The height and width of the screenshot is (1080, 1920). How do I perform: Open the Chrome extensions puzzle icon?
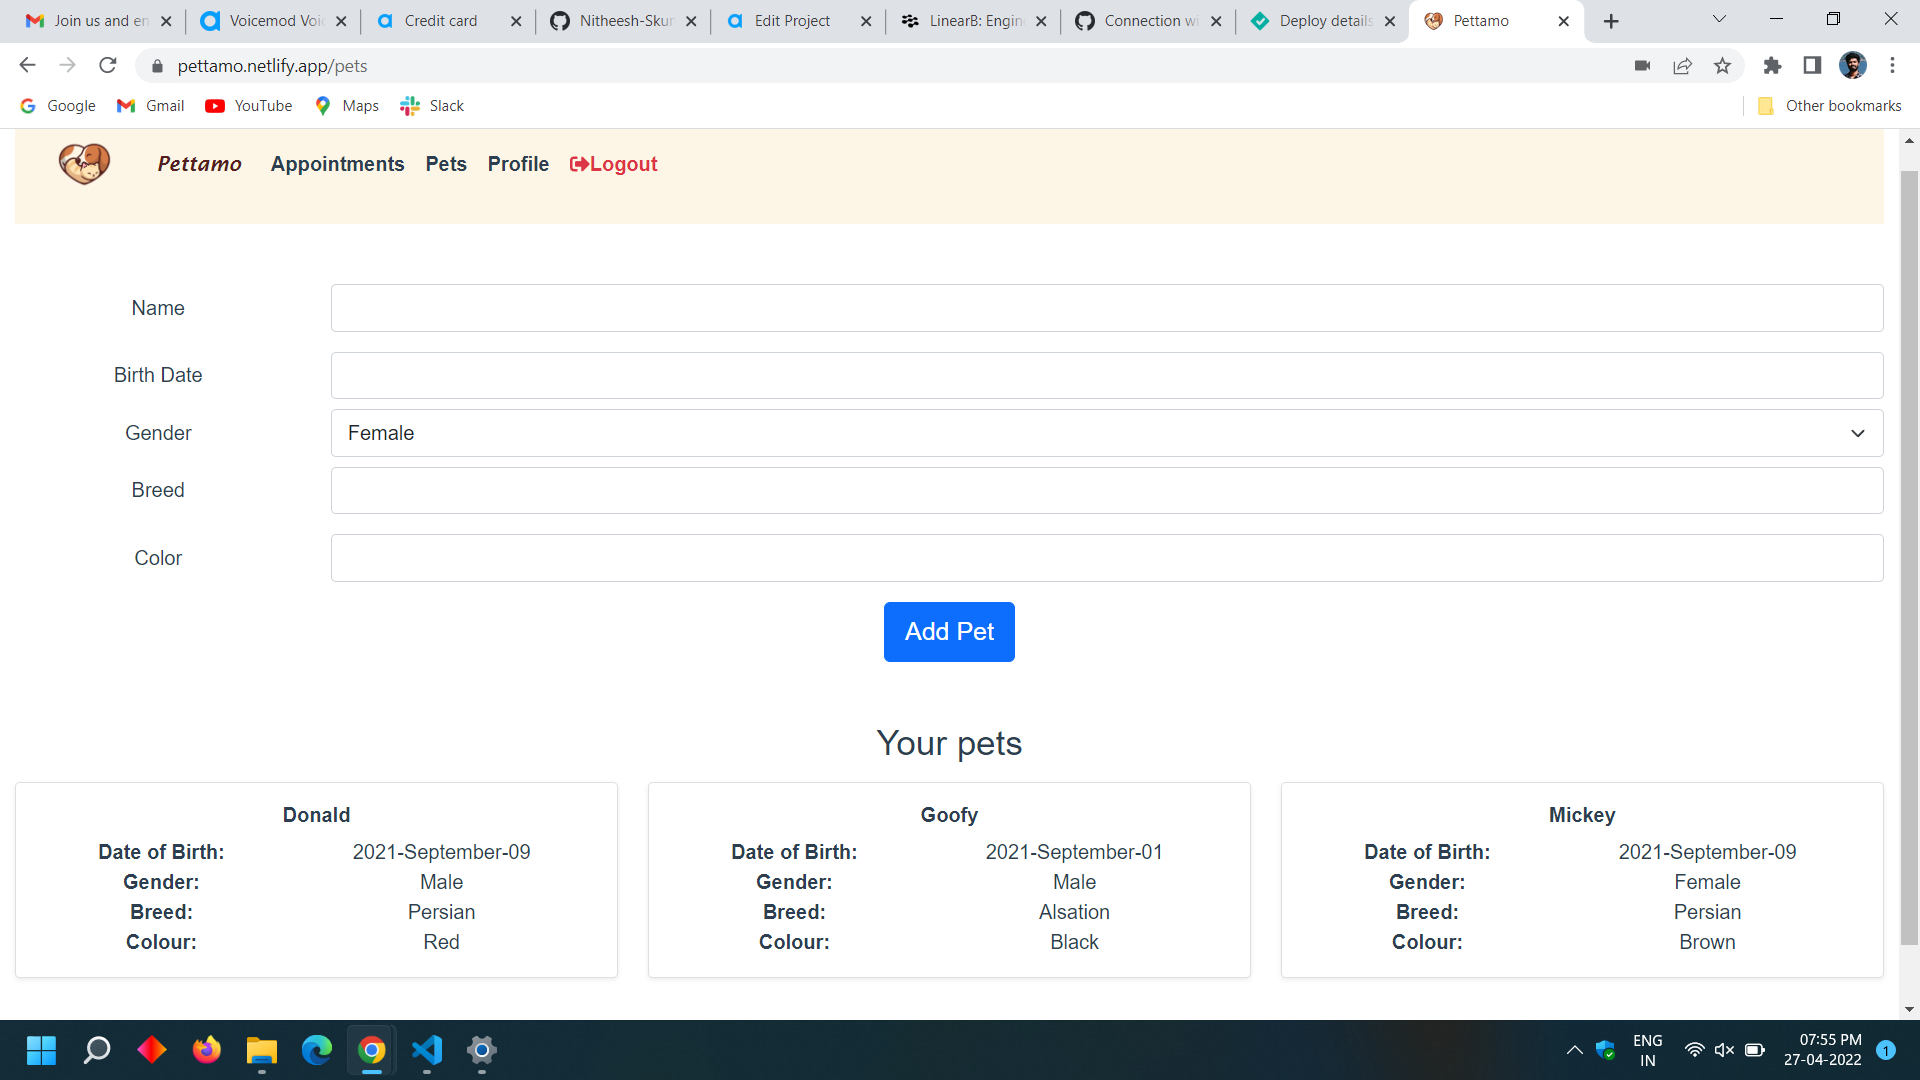(1772, 66)
